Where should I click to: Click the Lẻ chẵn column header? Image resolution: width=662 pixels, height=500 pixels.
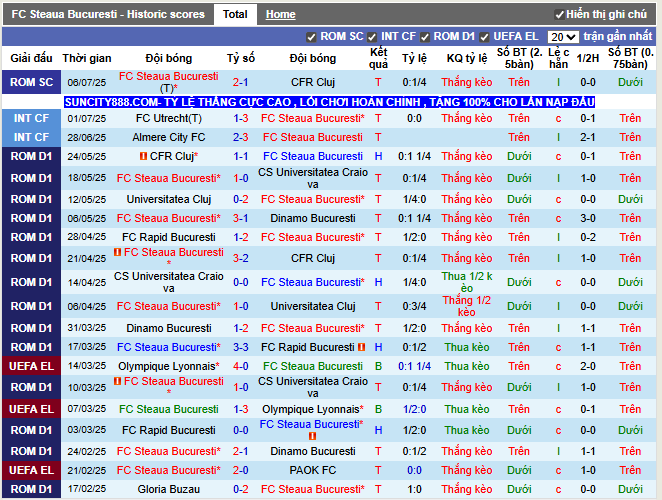click(x=559, y=58)
